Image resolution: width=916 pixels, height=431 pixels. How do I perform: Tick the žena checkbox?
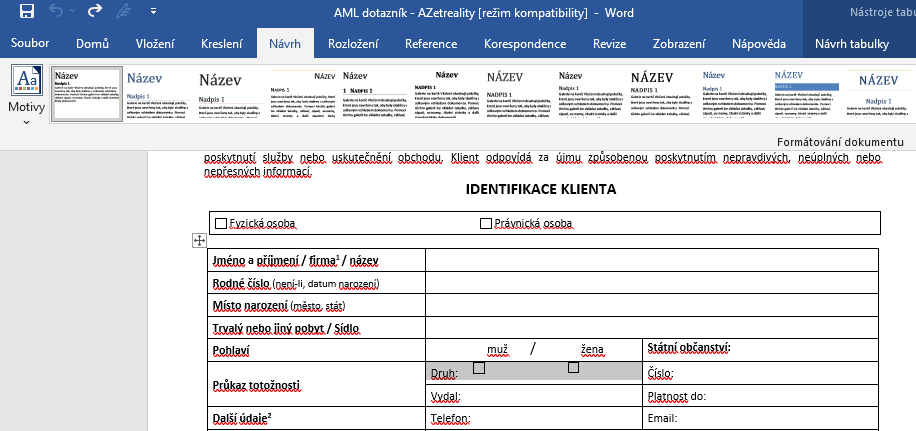point(574,368)
